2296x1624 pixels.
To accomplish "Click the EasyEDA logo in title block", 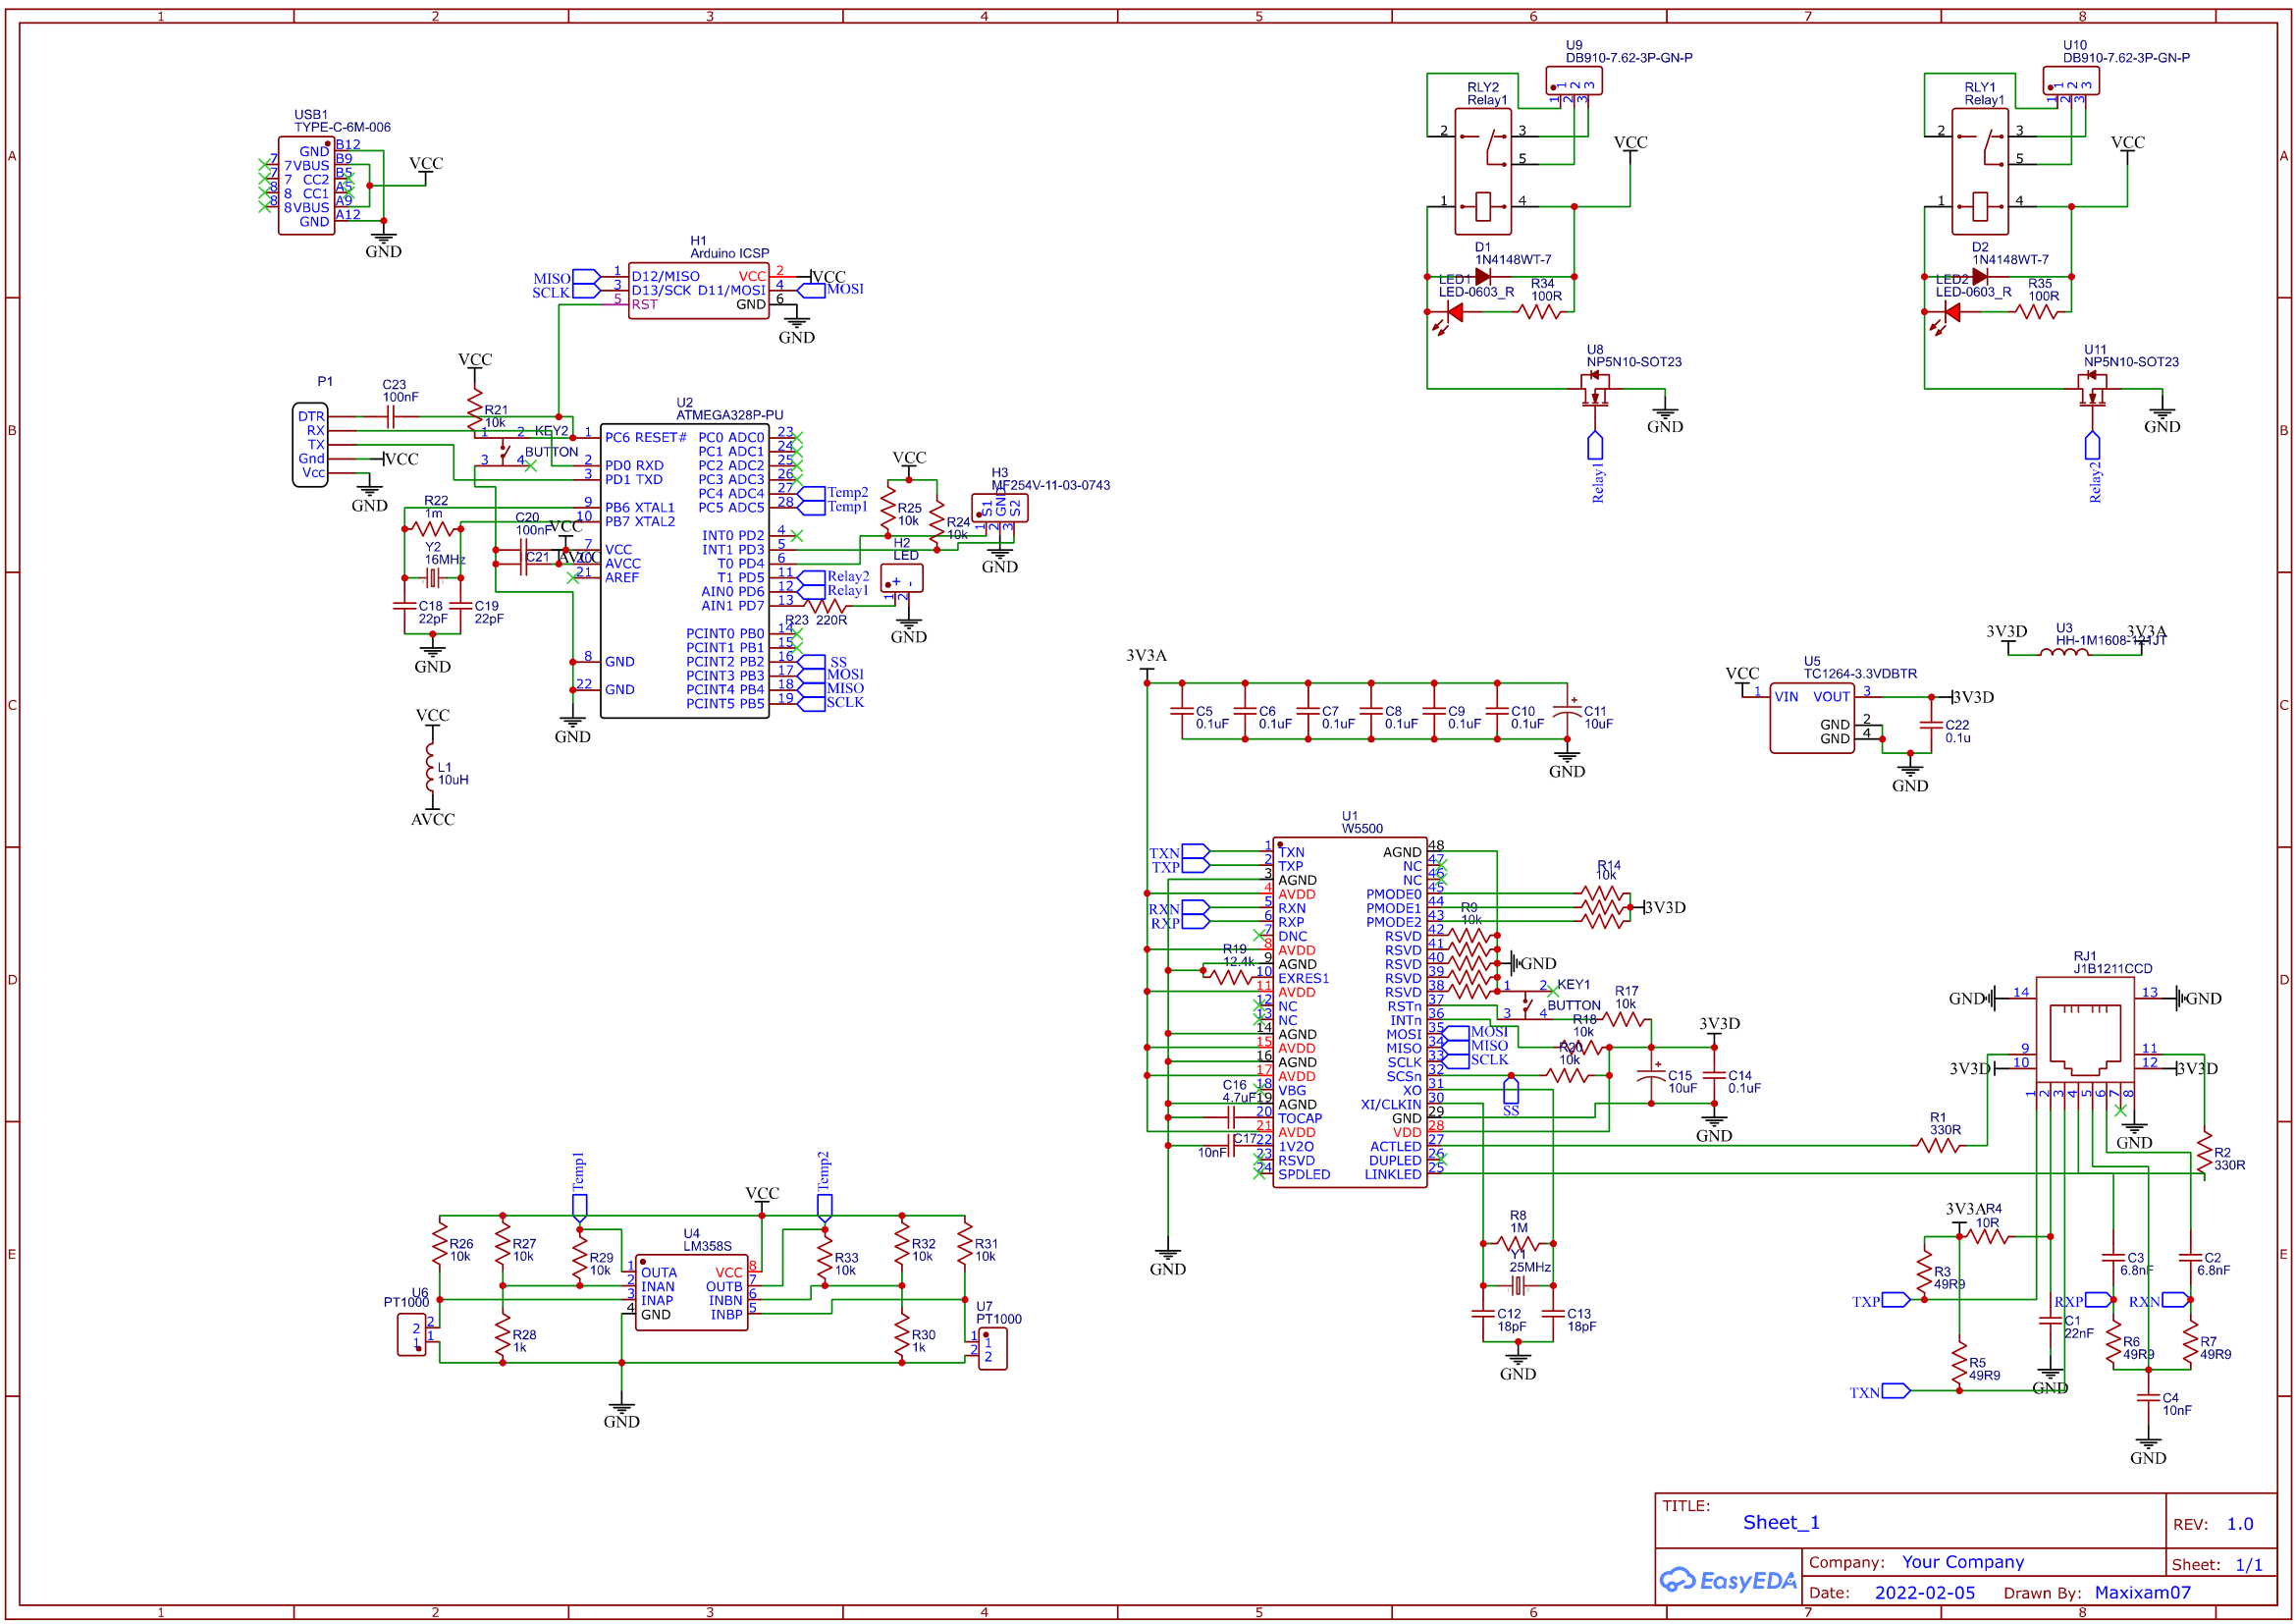I will 1728,1580.
